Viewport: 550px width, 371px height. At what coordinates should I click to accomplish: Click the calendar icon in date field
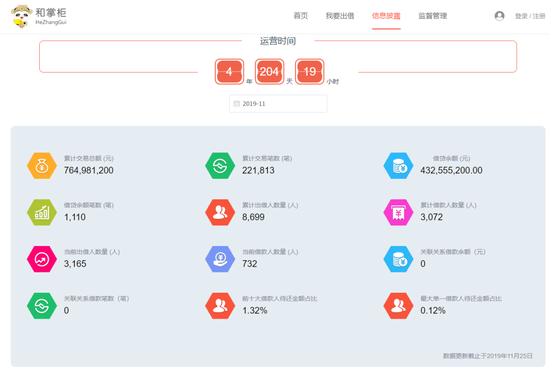click(x=237, y=104)
